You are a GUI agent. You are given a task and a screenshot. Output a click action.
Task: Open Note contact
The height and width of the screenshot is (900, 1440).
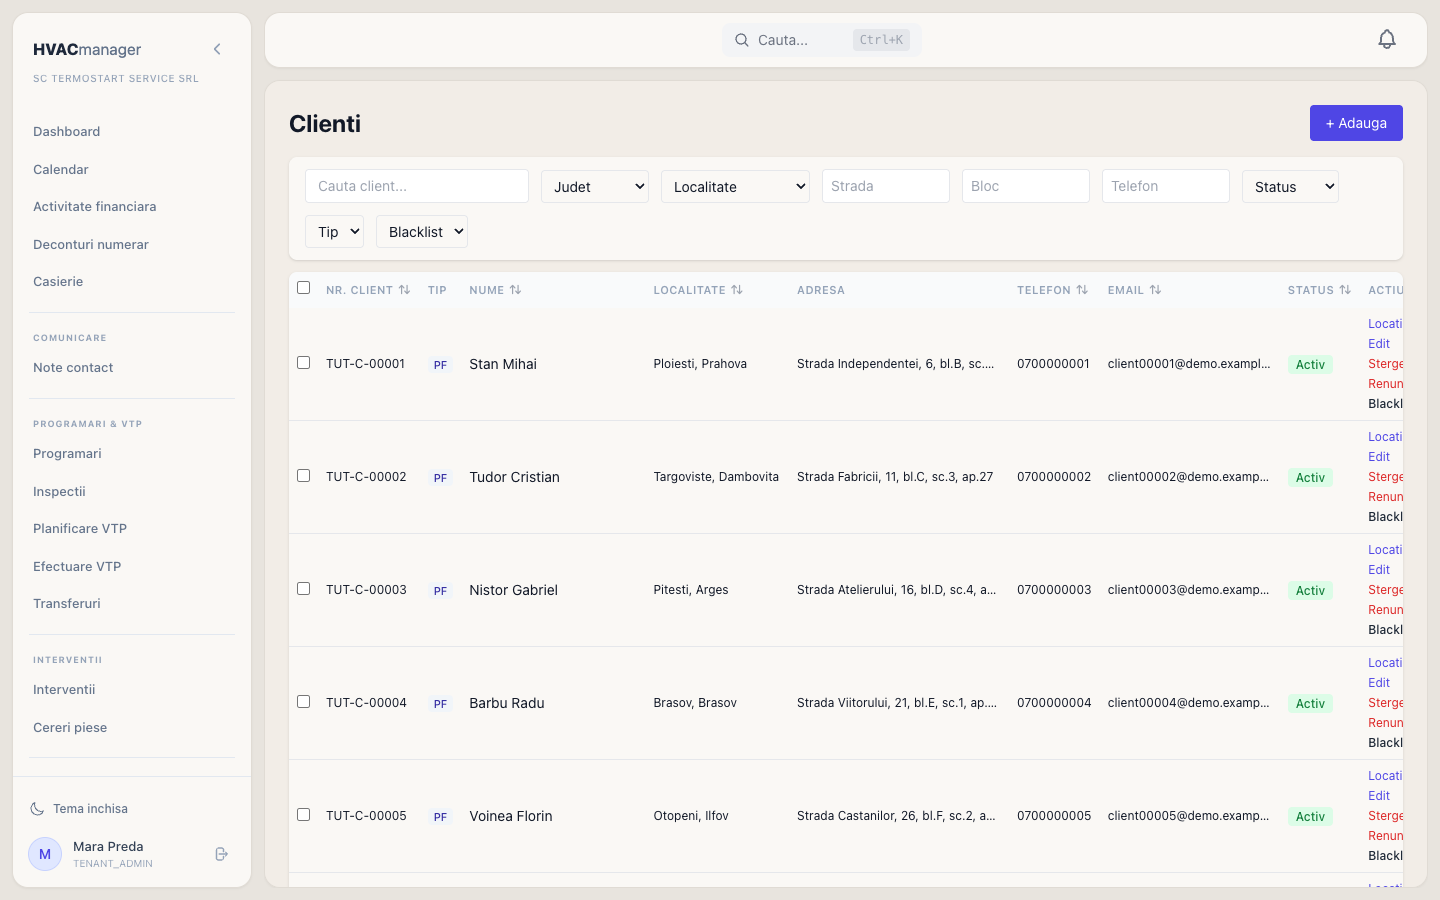point(73,368)
